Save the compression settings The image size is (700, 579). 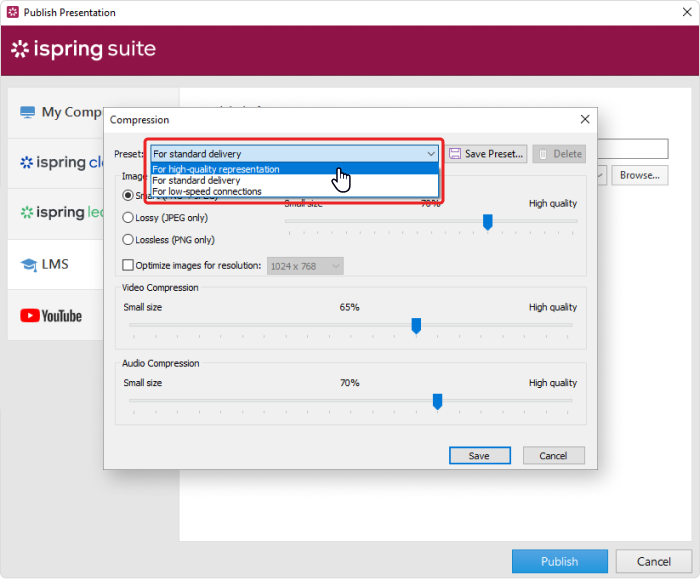pyautogui.click(x=480, y=456)
